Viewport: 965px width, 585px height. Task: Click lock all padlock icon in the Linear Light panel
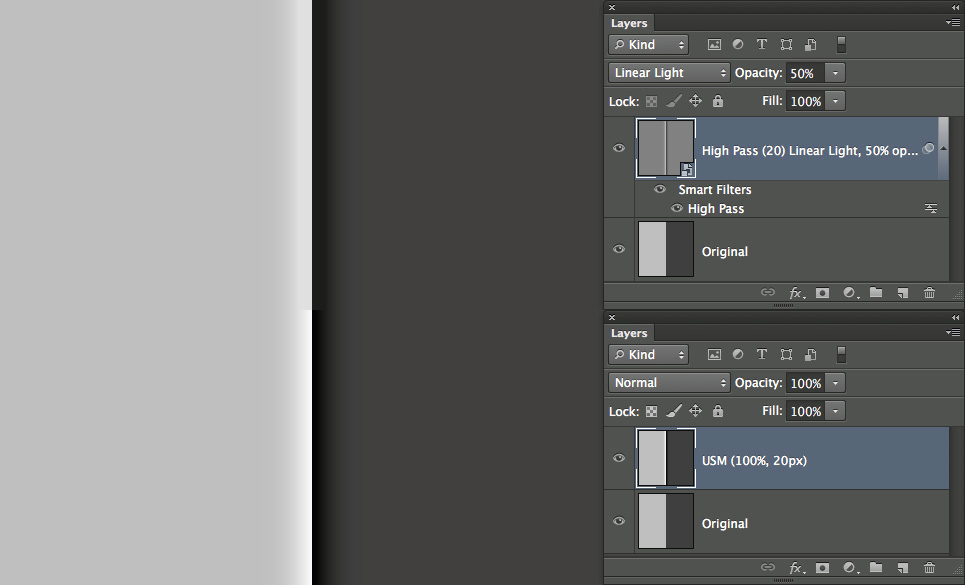click(x=717, y=101)
